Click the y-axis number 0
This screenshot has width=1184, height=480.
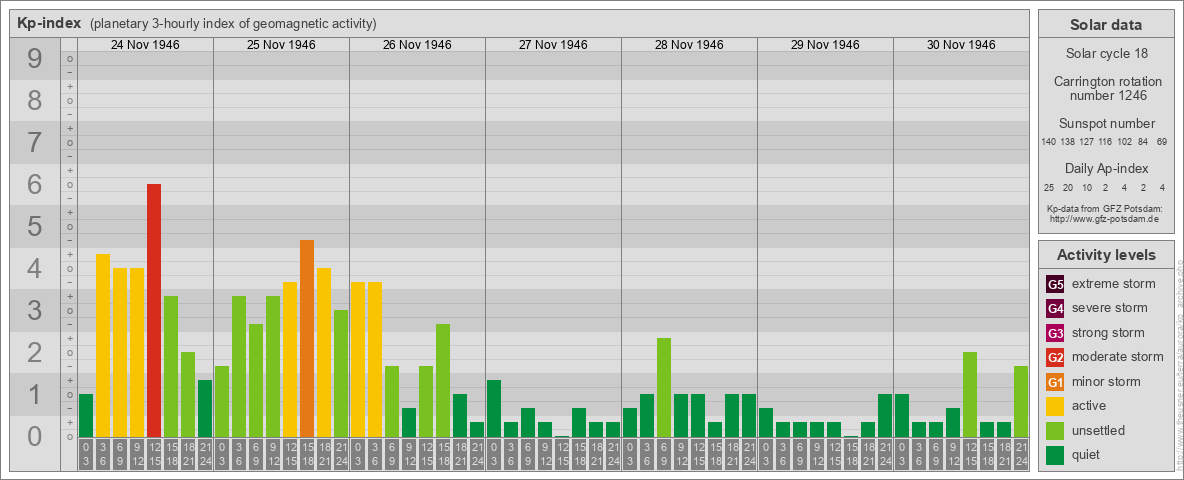click(34, 436)
